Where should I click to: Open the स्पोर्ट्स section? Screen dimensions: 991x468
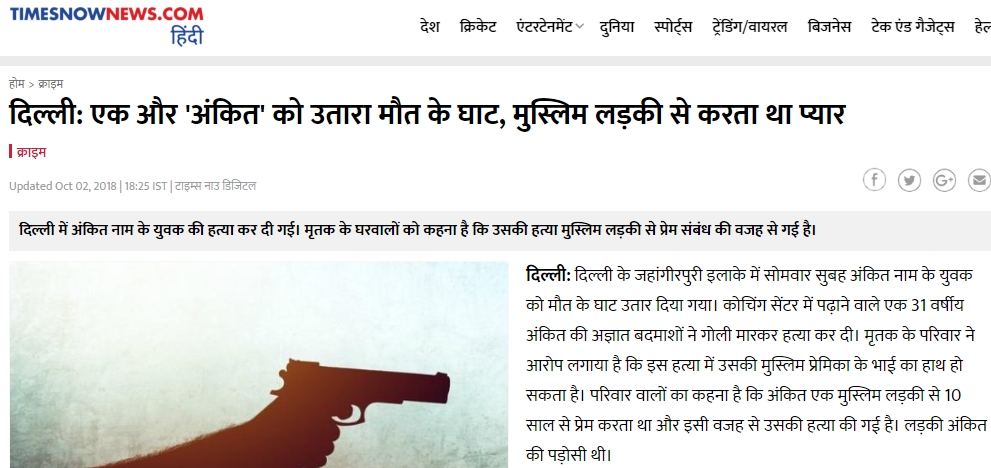[673, 27]
